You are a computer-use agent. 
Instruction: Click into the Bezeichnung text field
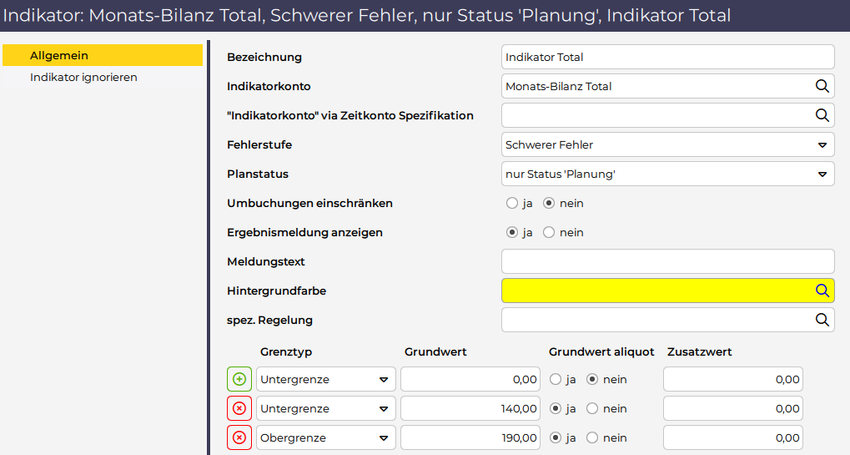pos(667,57)
